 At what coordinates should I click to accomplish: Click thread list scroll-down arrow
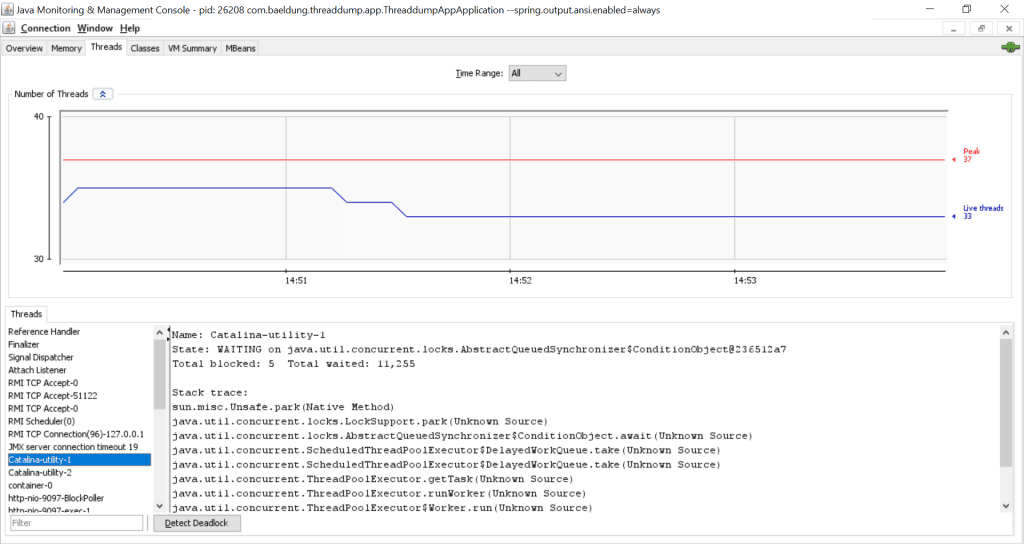(159, 505)
